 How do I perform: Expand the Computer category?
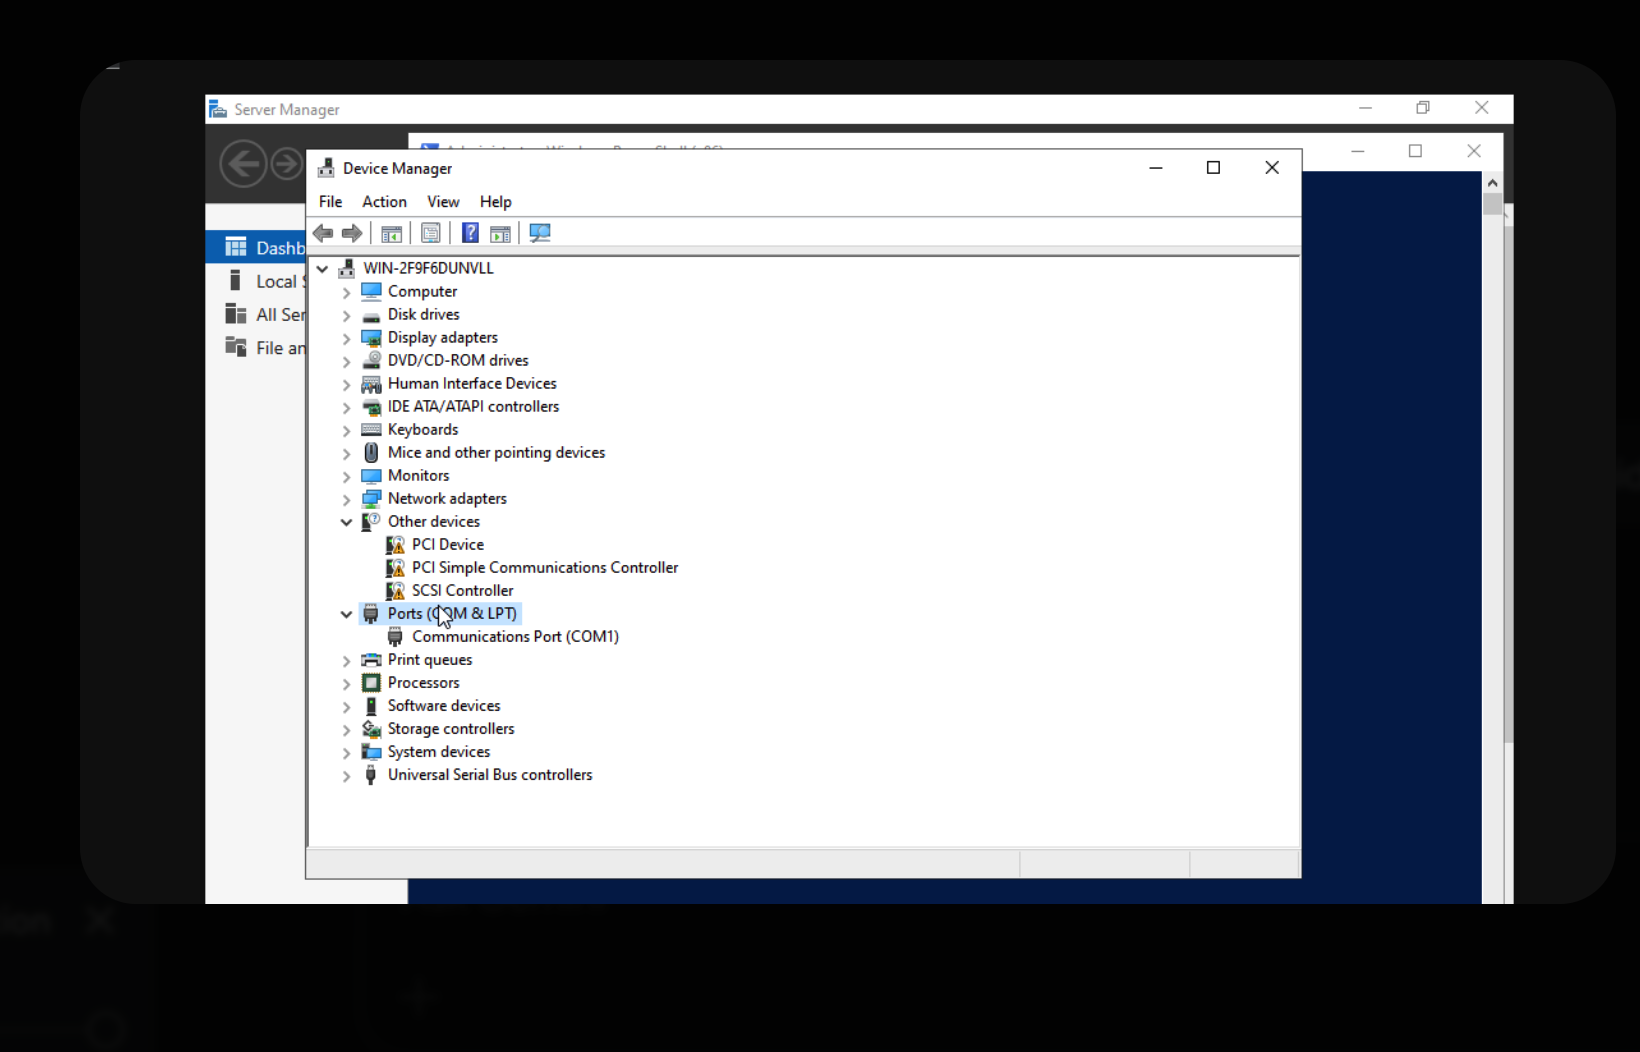click(x=346, y=292)
